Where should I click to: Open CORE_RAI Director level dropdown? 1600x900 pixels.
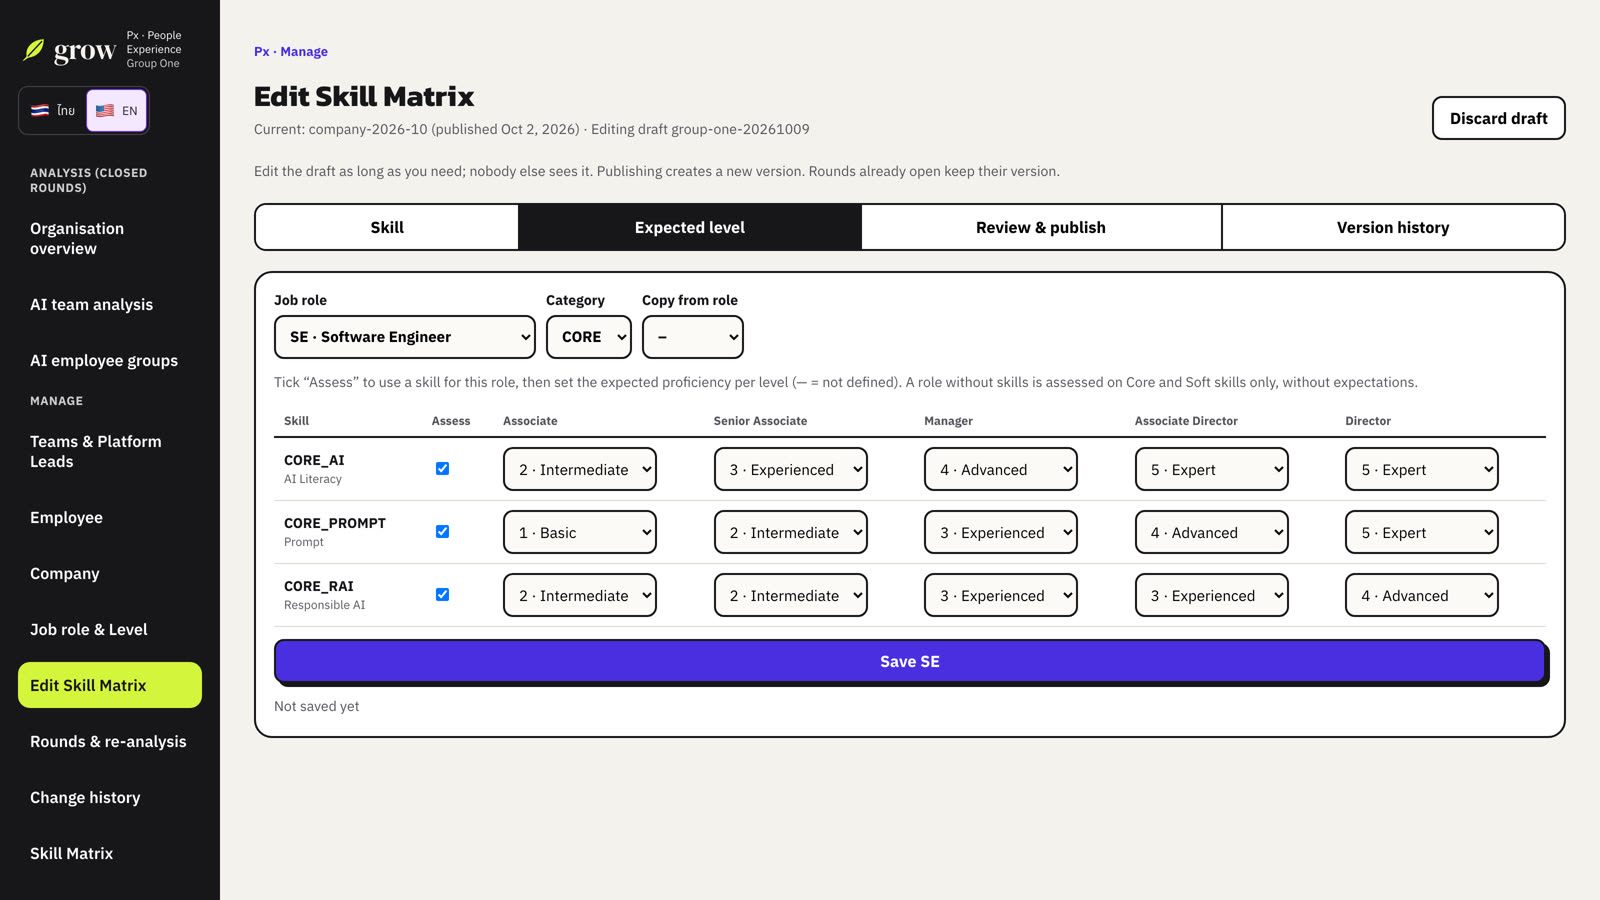(1422, 595)
